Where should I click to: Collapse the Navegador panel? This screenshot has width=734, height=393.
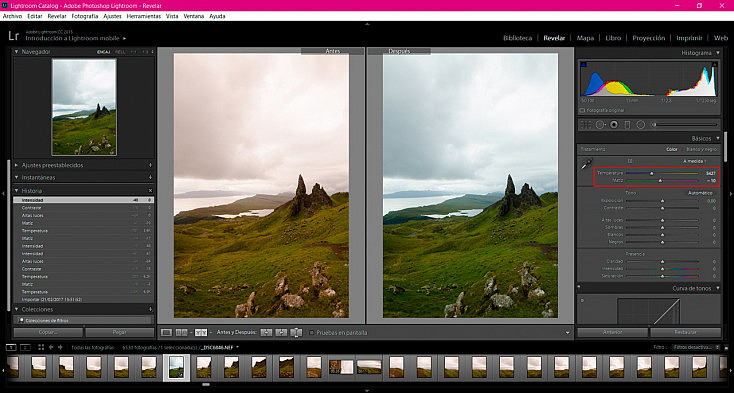pyautogui.click(x=16, y=51)
